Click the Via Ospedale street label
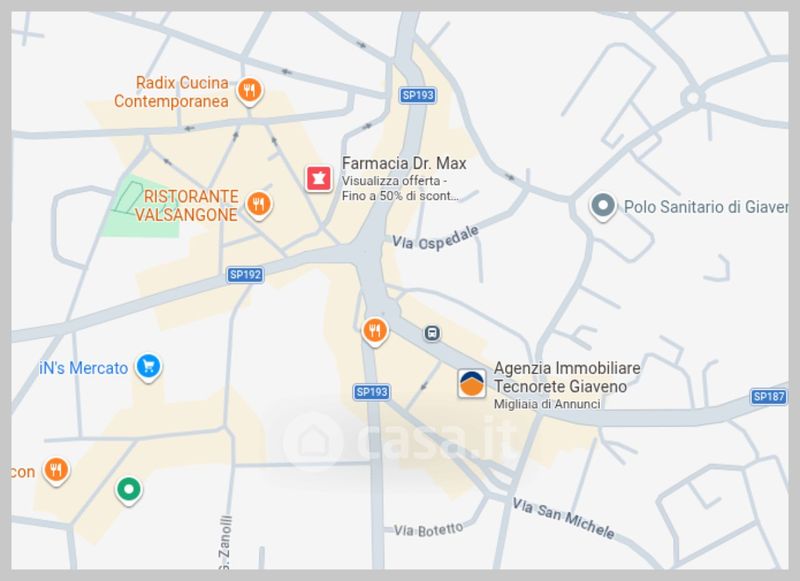 pyautogui.click(x=435, y=239)
